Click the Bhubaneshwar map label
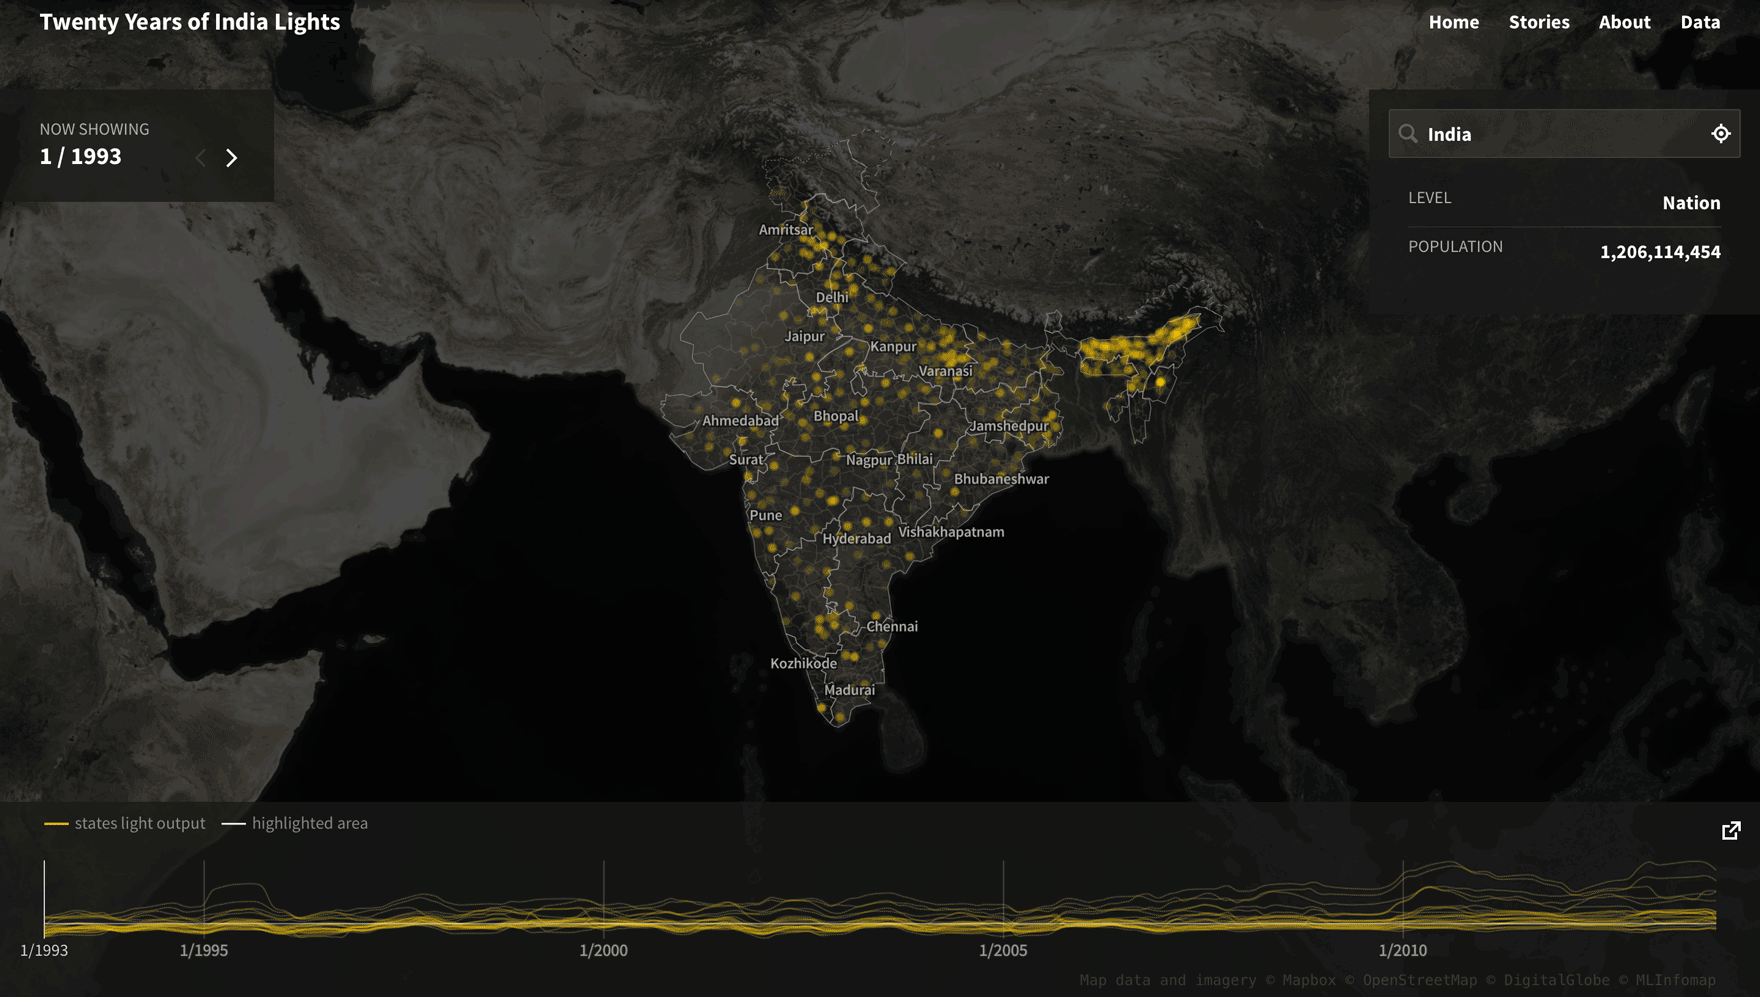The width and height of the screenshot is (1760, 997). point(1001,479)
